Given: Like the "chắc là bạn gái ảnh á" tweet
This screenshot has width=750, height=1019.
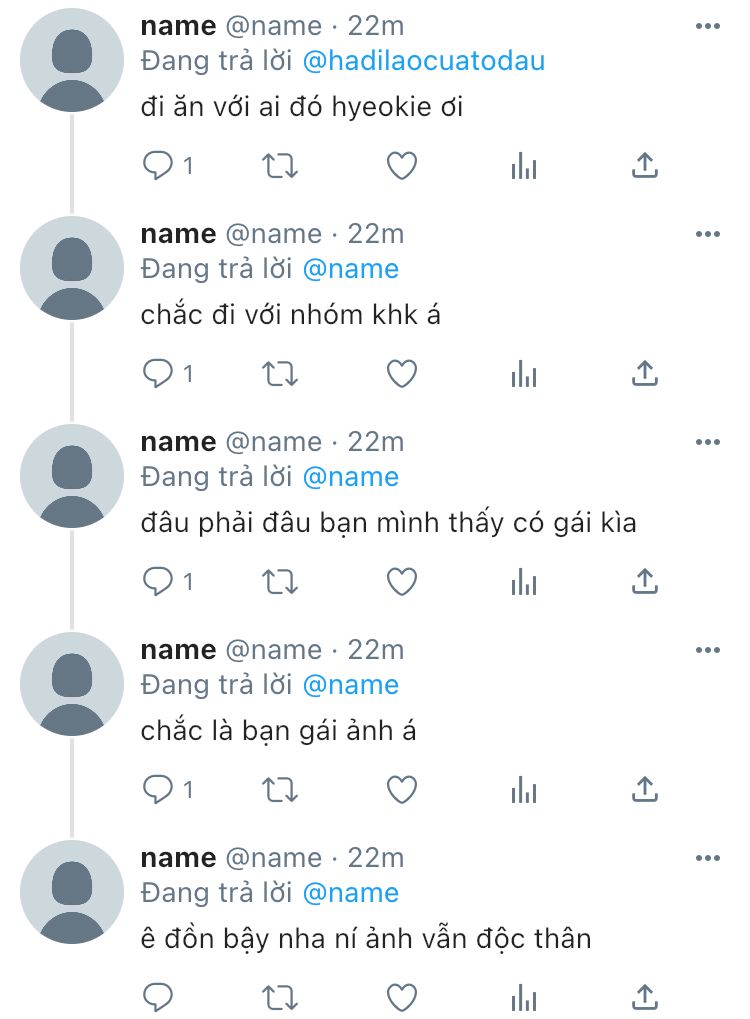Looking at the screenshot, I should pyautogui.click(x=402, y=790).
